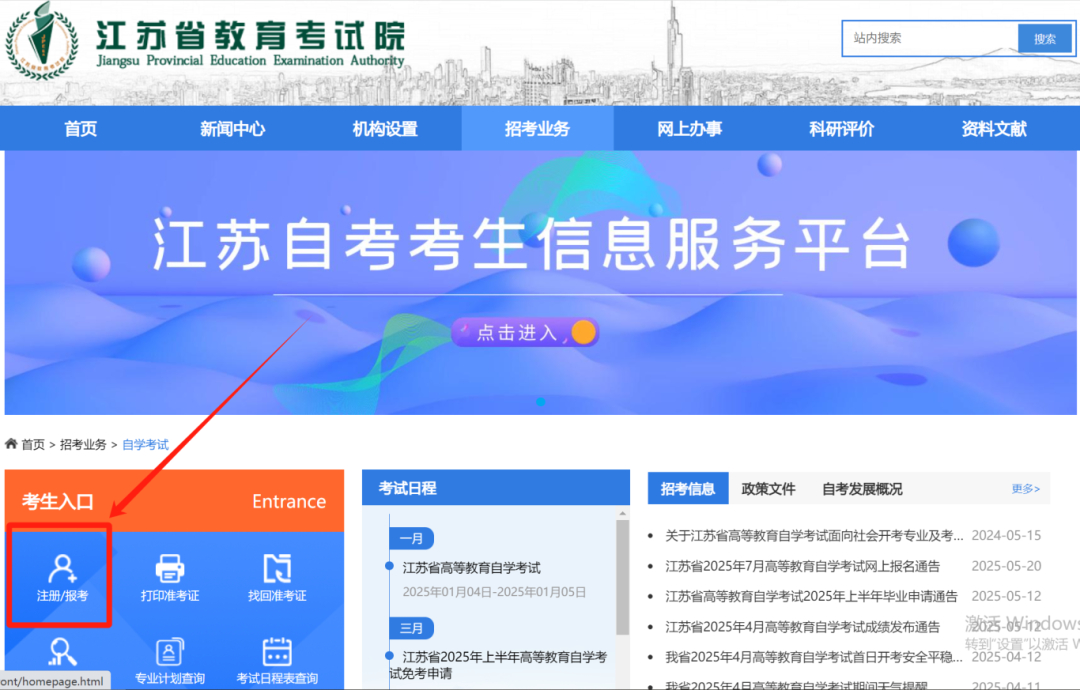
Task: Click the 江苏自考考生信息服务平台 banner title
Action: click(531, 244)
